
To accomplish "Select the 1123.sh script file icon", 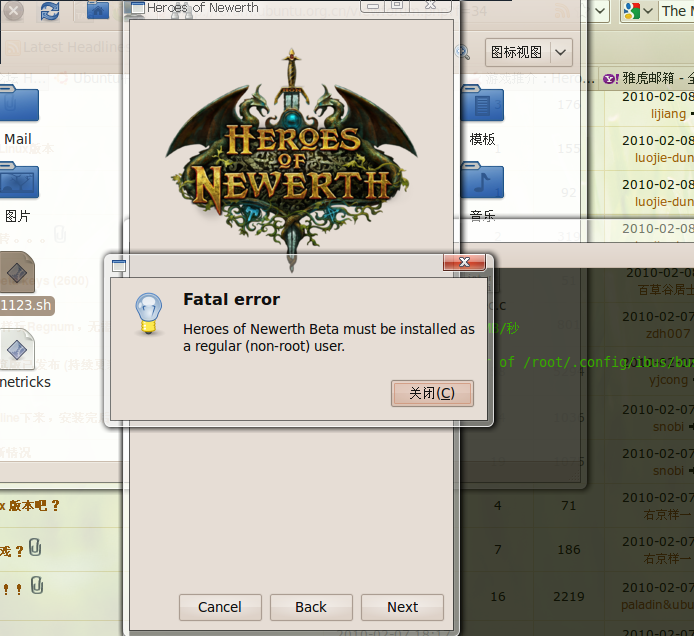I will [17, 273].
